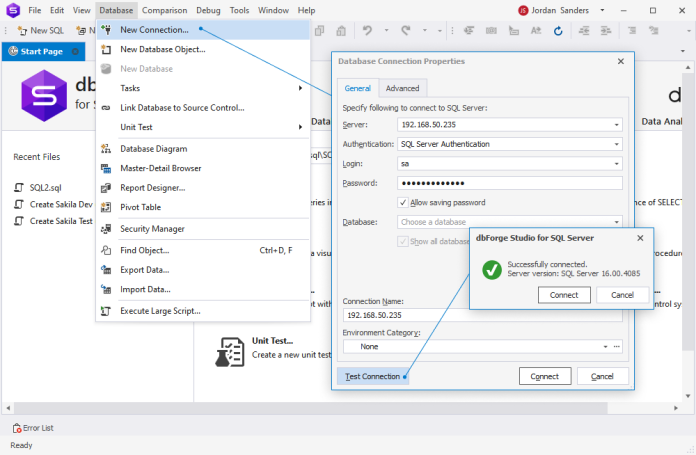Viewport: 696px width, 455px height.
Task: Click the New SQL toolbar button
Action: 40,31
